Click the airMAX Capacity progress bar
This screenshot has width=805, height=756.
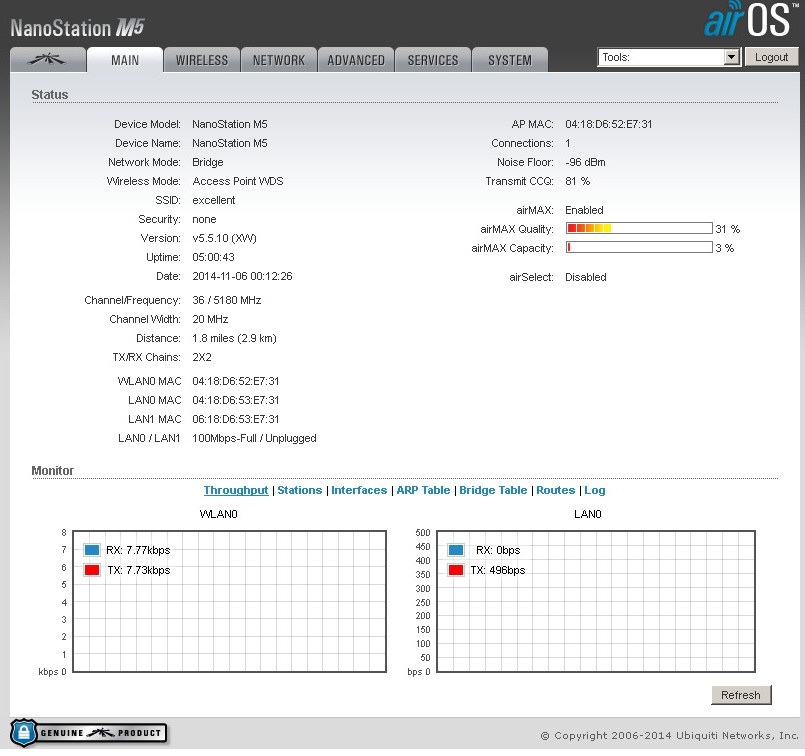639,247
